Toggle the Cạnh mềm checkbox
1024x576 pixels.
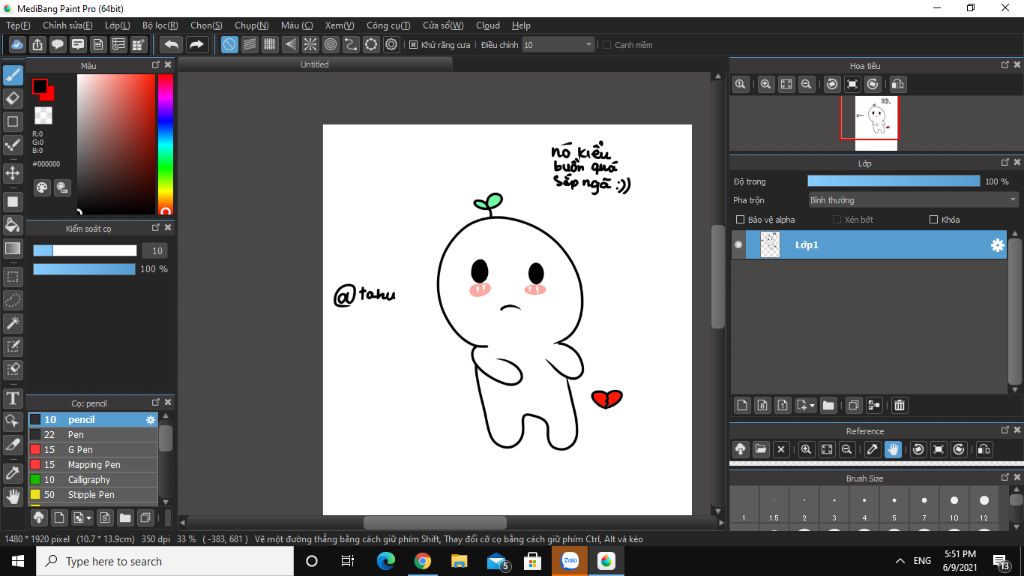[607, 45]
